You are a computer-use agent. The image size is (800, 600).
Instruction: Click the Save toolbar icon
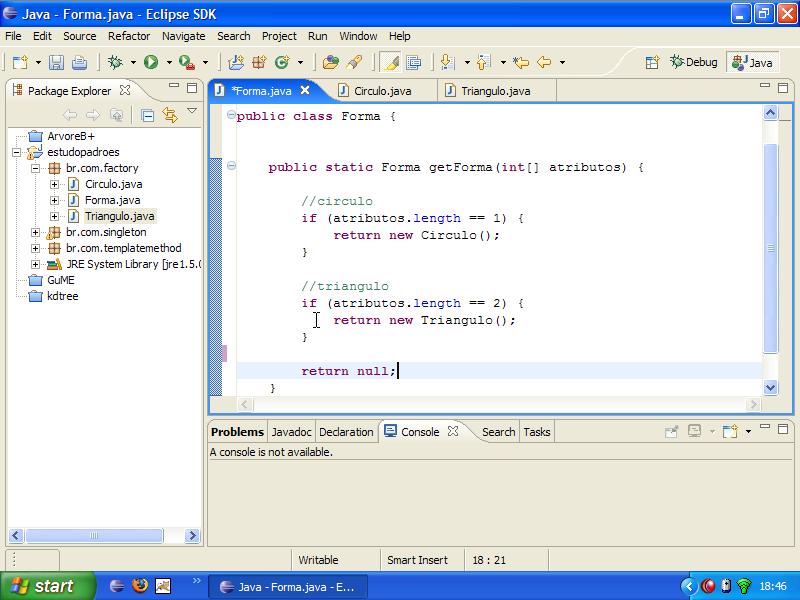57,62
